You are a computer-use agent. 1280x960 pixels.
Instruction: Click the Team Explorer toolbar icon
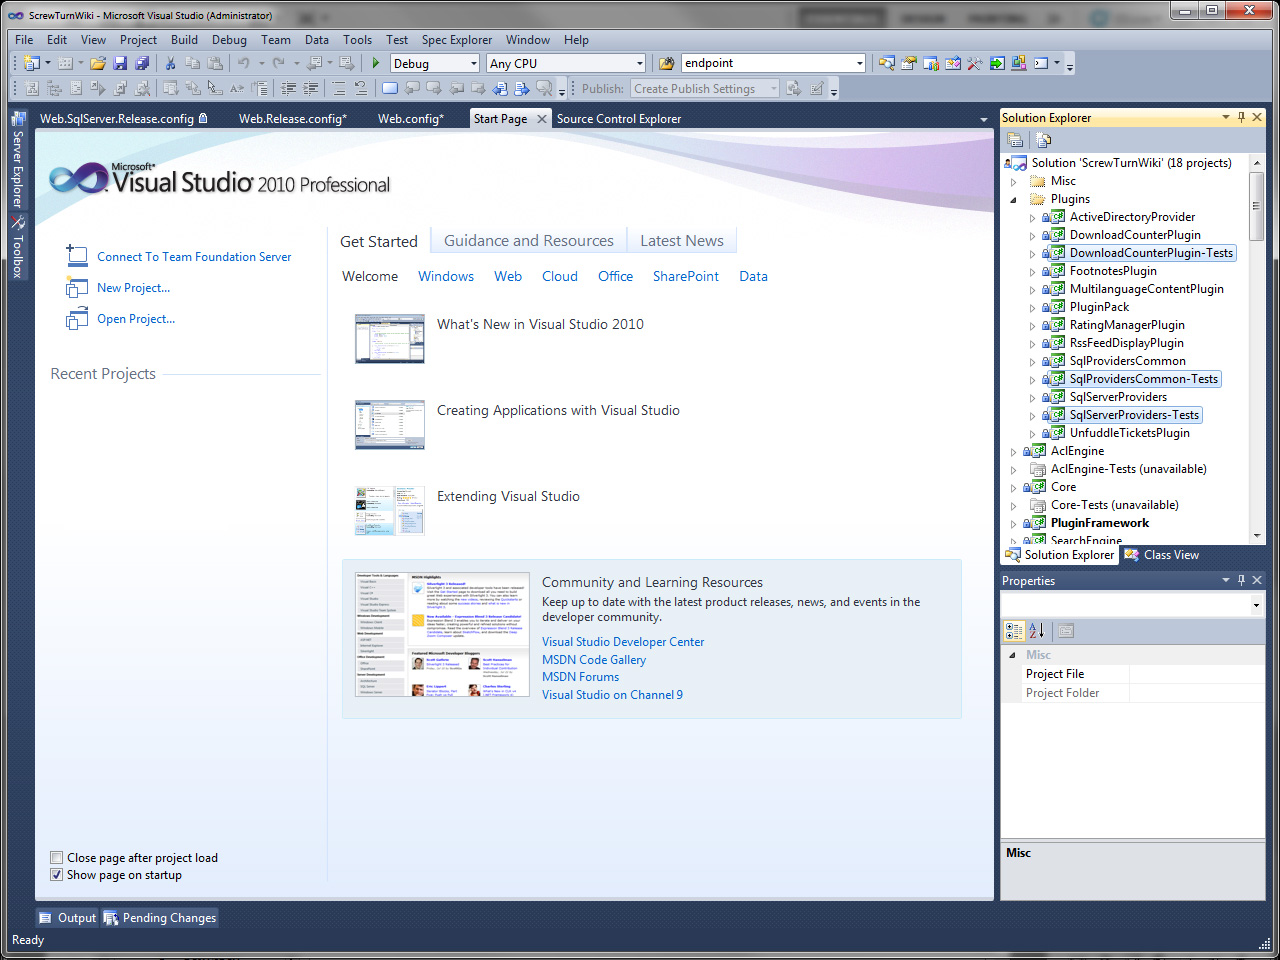(931, 63)
